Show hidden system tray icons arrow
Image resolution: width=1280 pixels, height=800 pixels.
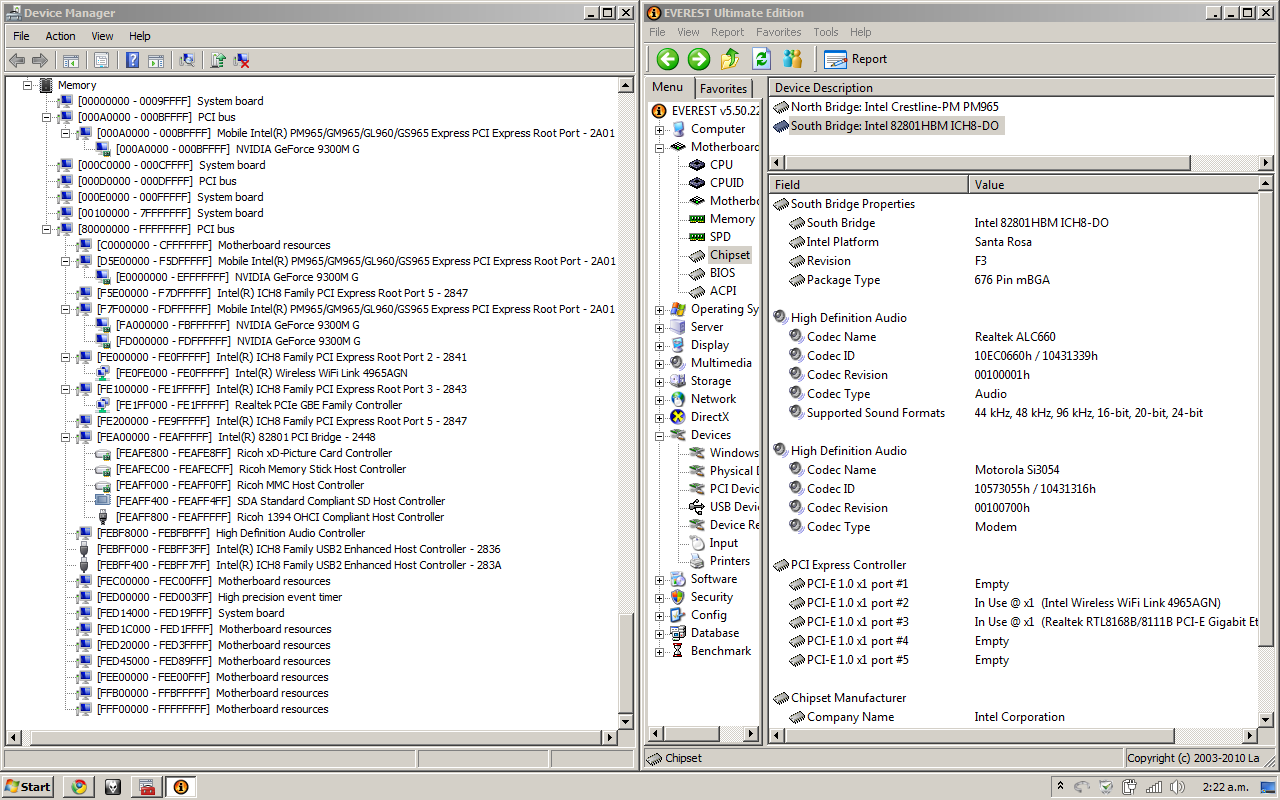pyautogui.click(x=1060, y=786)
